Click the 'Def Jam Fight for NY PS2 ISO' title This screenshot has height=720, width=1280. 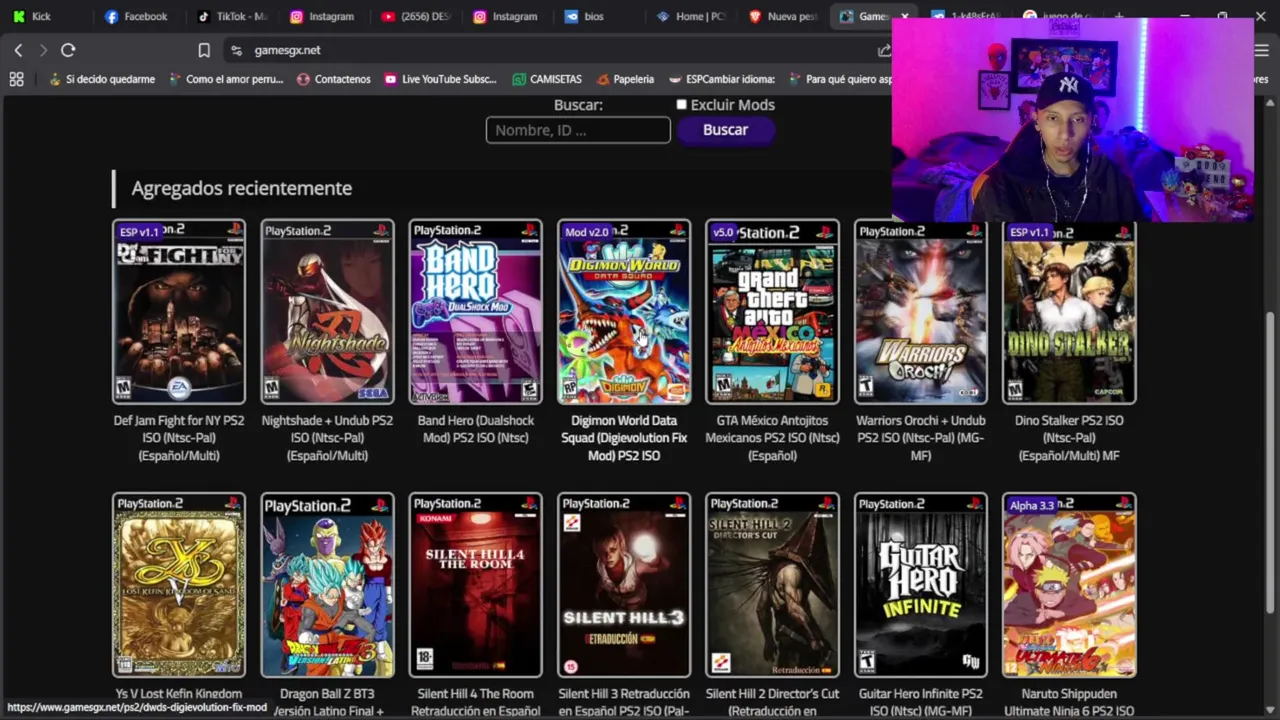click(x=179, y=438)
